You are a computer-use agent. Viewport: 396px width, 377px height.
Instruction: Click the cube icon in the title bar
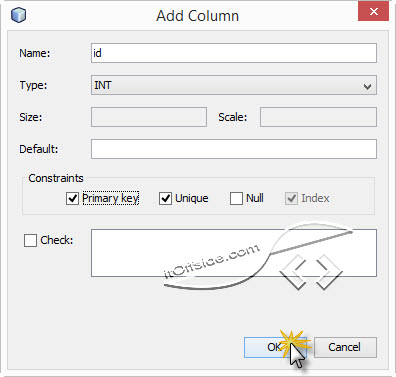tap(18, 15)
